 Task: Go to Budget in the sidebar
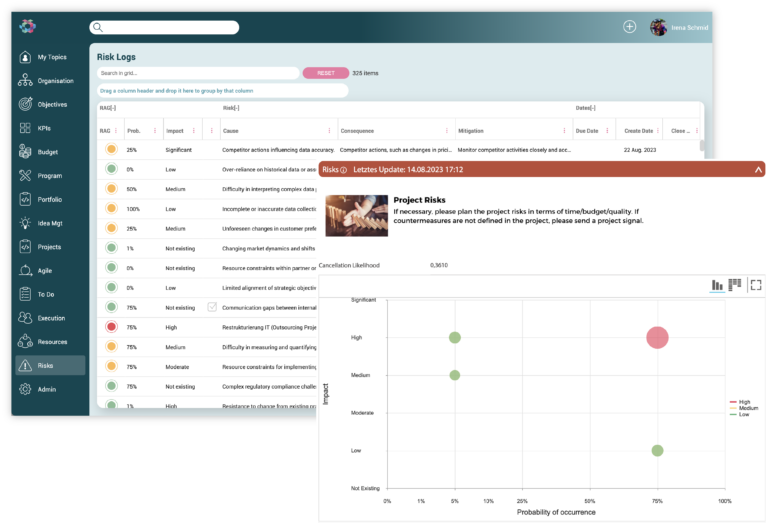tap(48, 152)
